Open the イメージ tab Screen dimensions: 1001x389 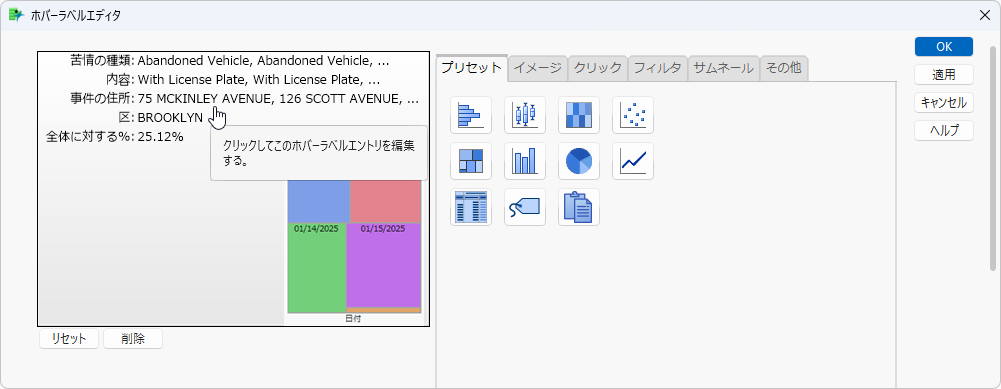coord(538,68)
